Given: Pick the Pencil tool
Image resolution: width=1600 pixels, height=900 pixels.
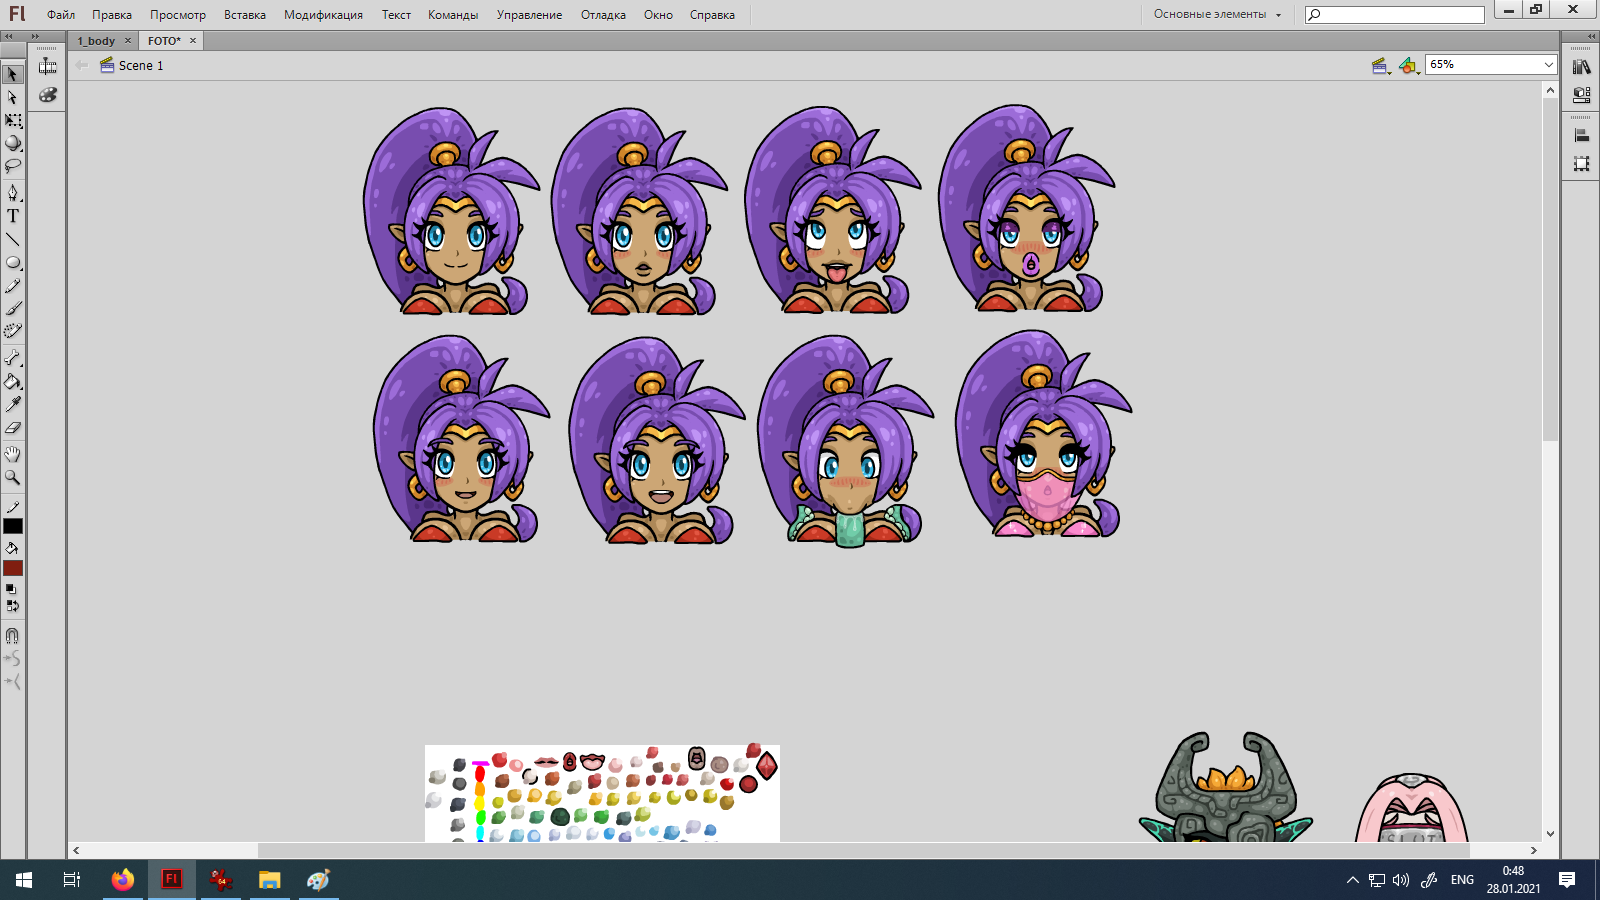Looking at the screenshot, I should pyautogui.click(x=13, y=286).
